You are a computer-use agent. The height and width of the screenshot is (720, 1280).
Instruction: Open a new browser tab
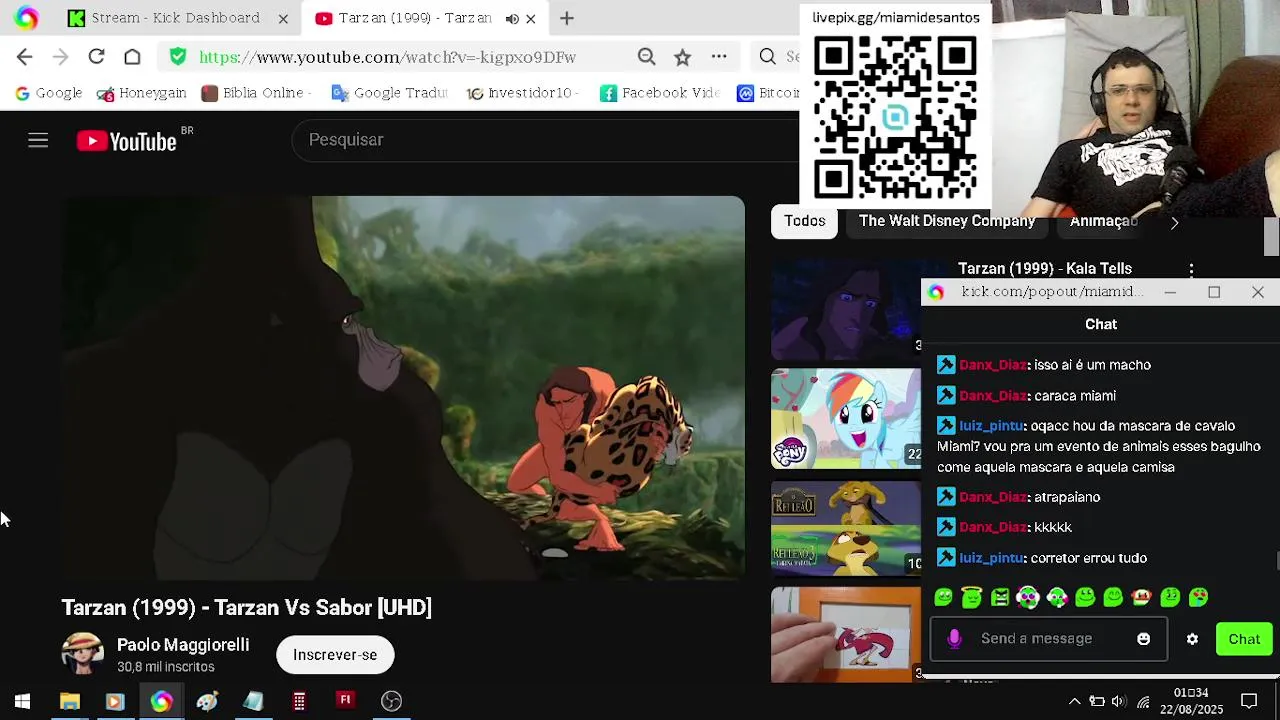[x=567, y=18]
